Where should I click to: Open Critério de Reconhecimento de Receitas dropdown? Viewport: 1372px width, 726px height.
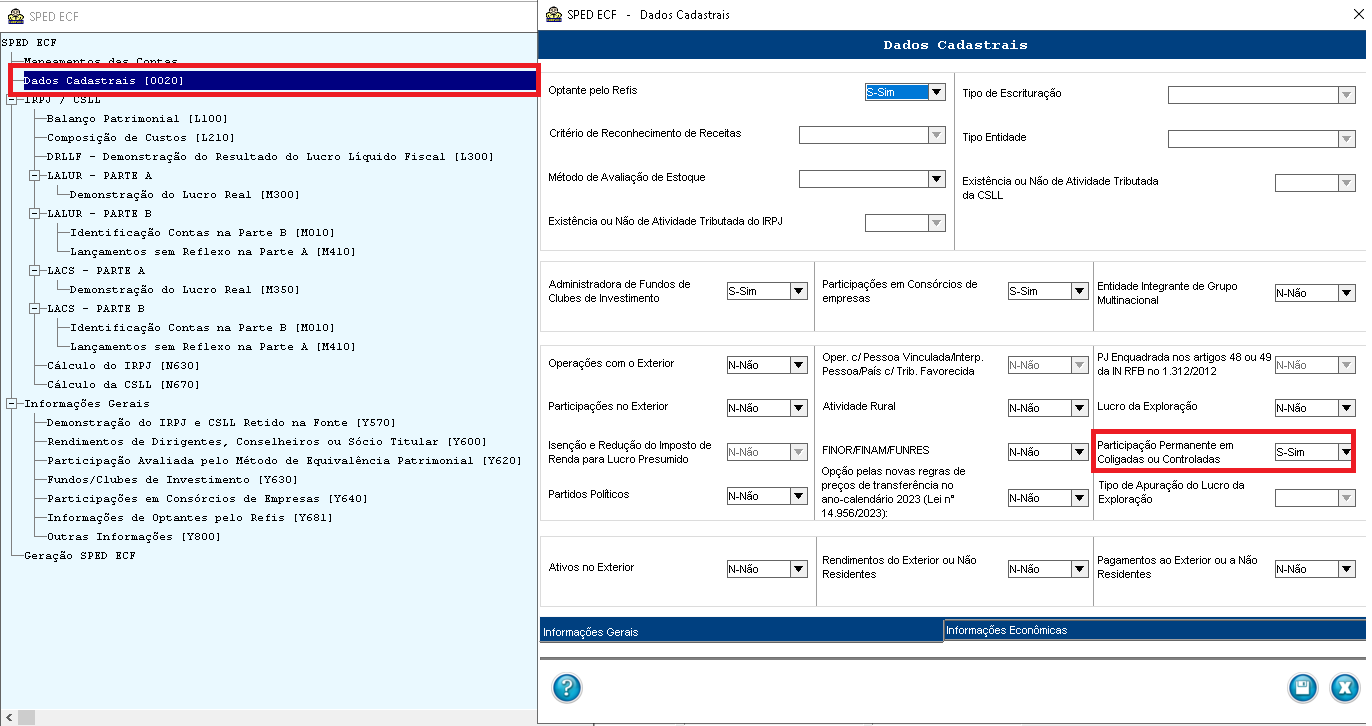tap(937, 135)
